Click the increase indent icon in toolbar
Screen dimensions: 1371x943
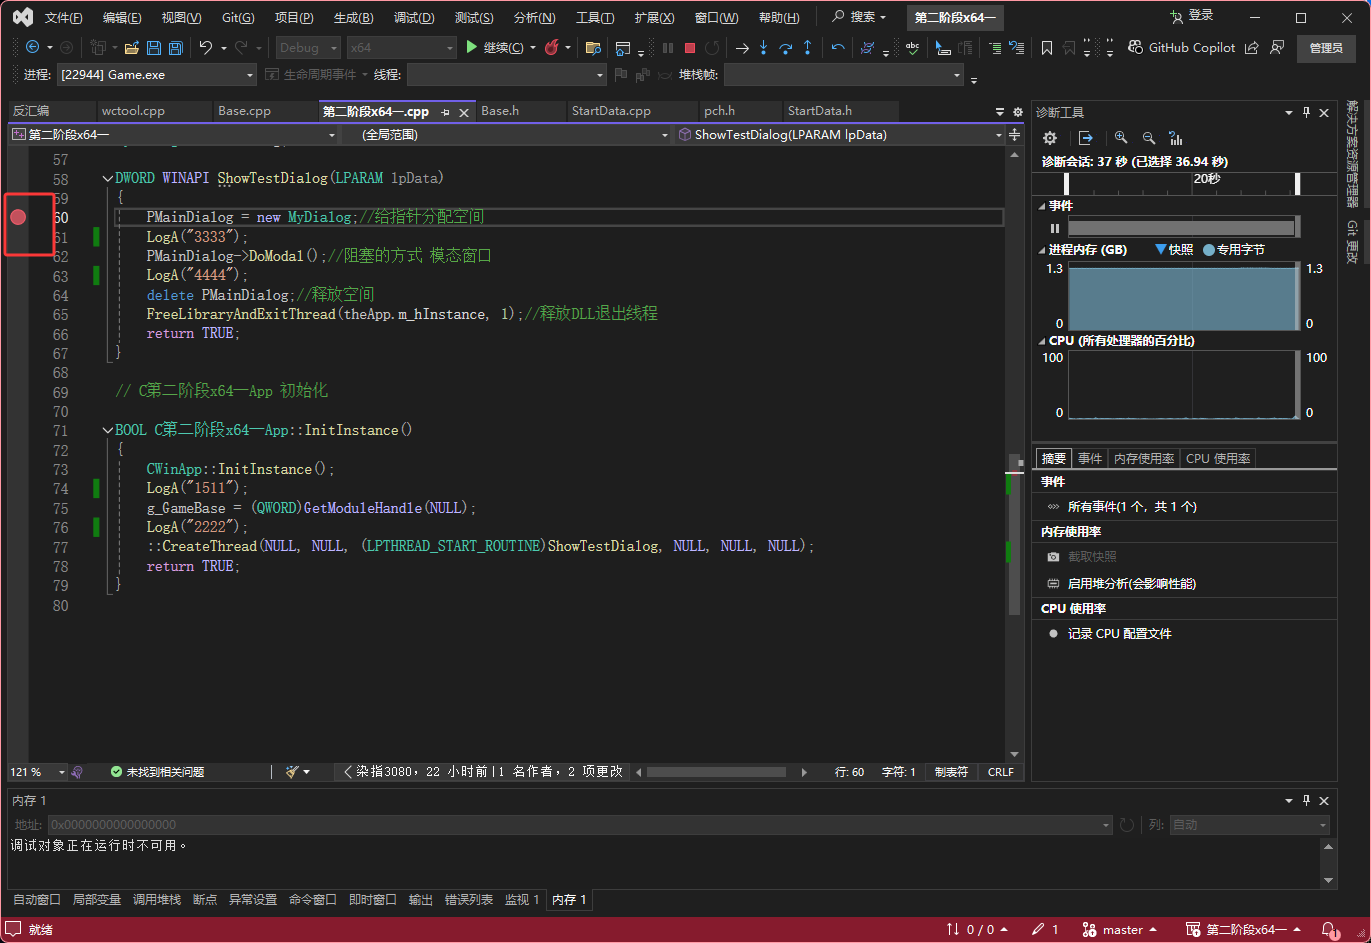(995, 47)
